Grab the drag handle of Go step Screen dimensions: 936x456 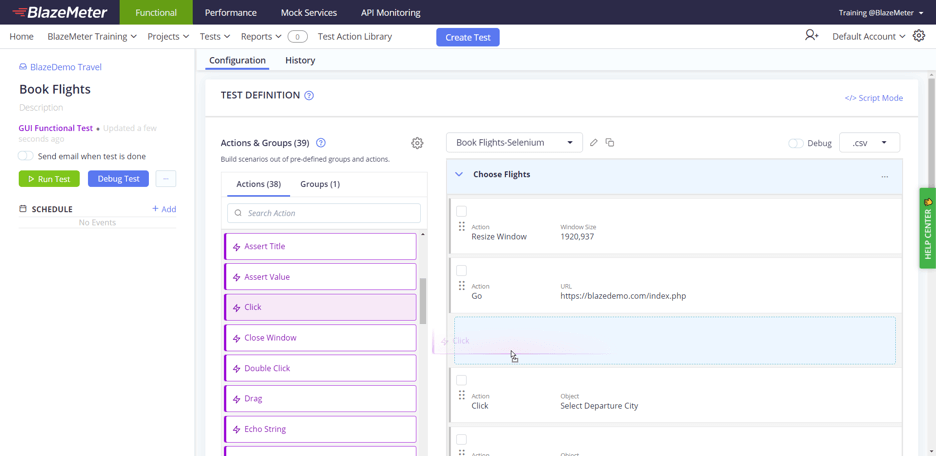[x=461, y=286]
